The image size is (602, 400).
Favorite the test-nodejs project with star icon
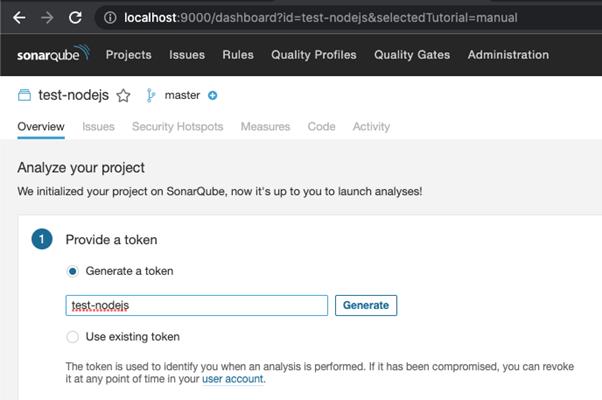point(123,95)
